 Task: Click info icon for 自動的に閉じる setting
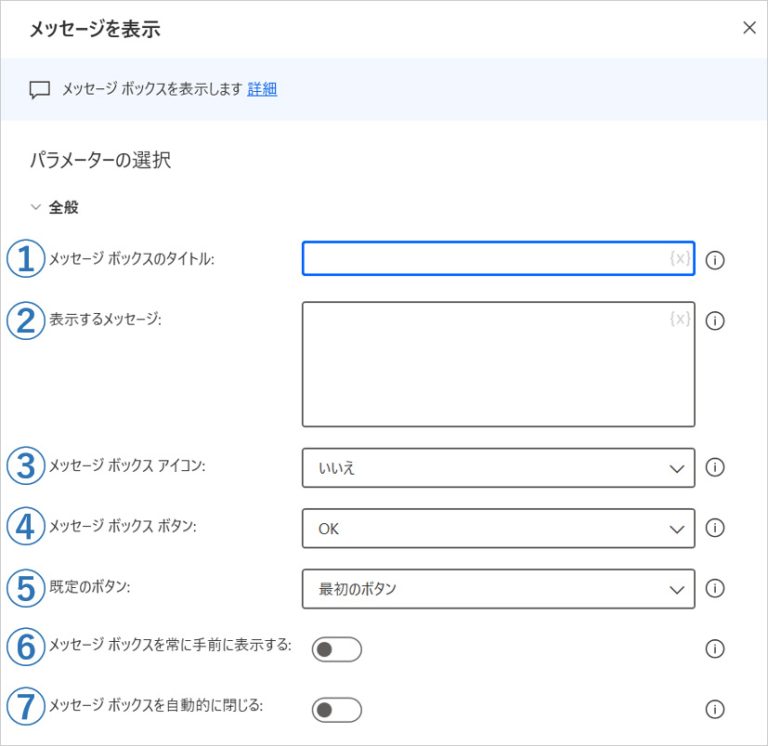point(715,709)
